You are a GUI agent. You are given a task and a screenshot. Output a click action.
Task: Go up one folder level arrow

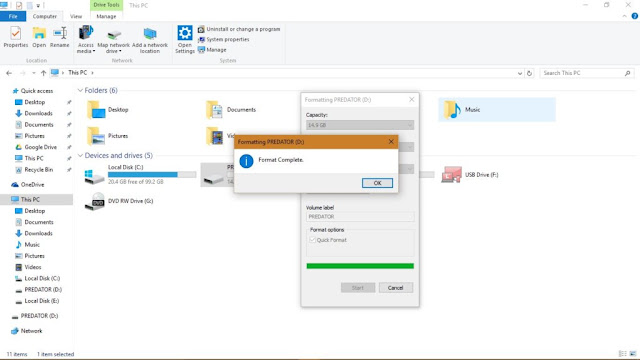point(43,73)
